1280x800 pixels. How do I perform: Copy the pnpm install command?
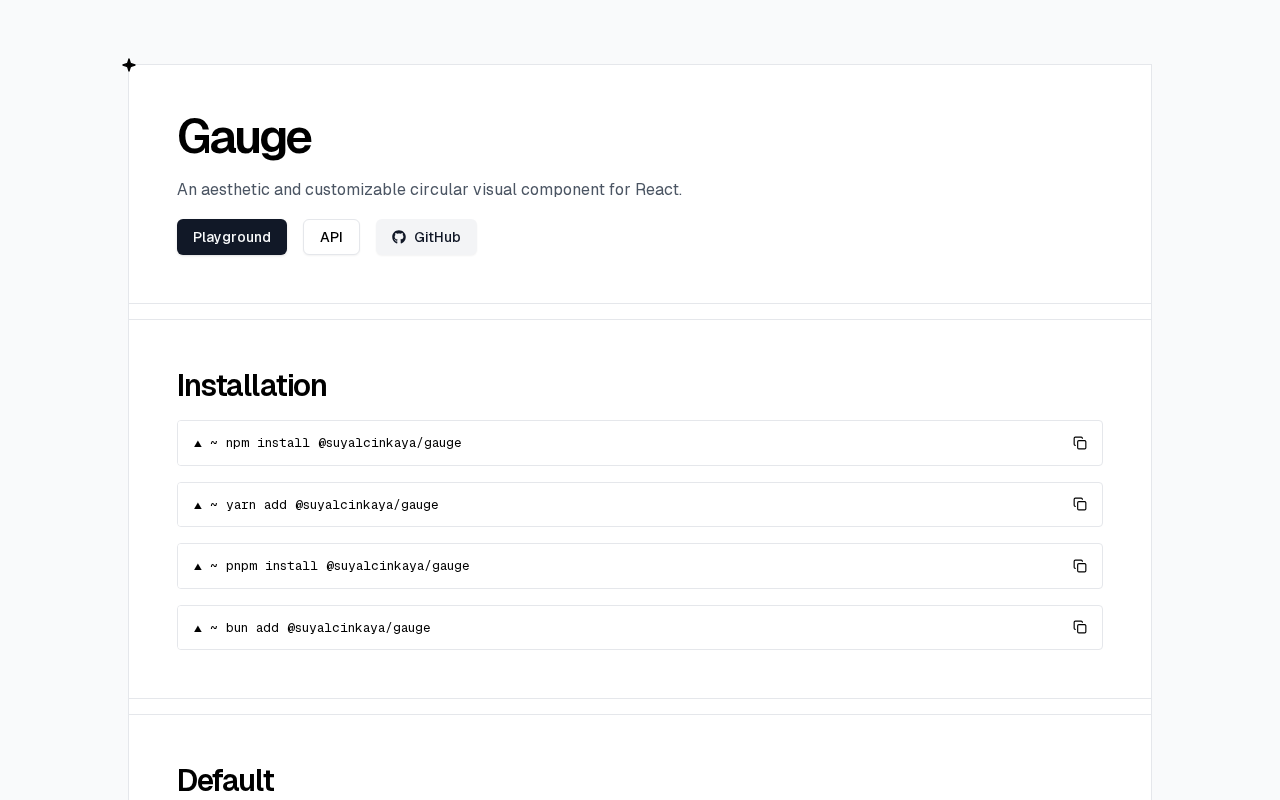click(x=1080, y=566)
